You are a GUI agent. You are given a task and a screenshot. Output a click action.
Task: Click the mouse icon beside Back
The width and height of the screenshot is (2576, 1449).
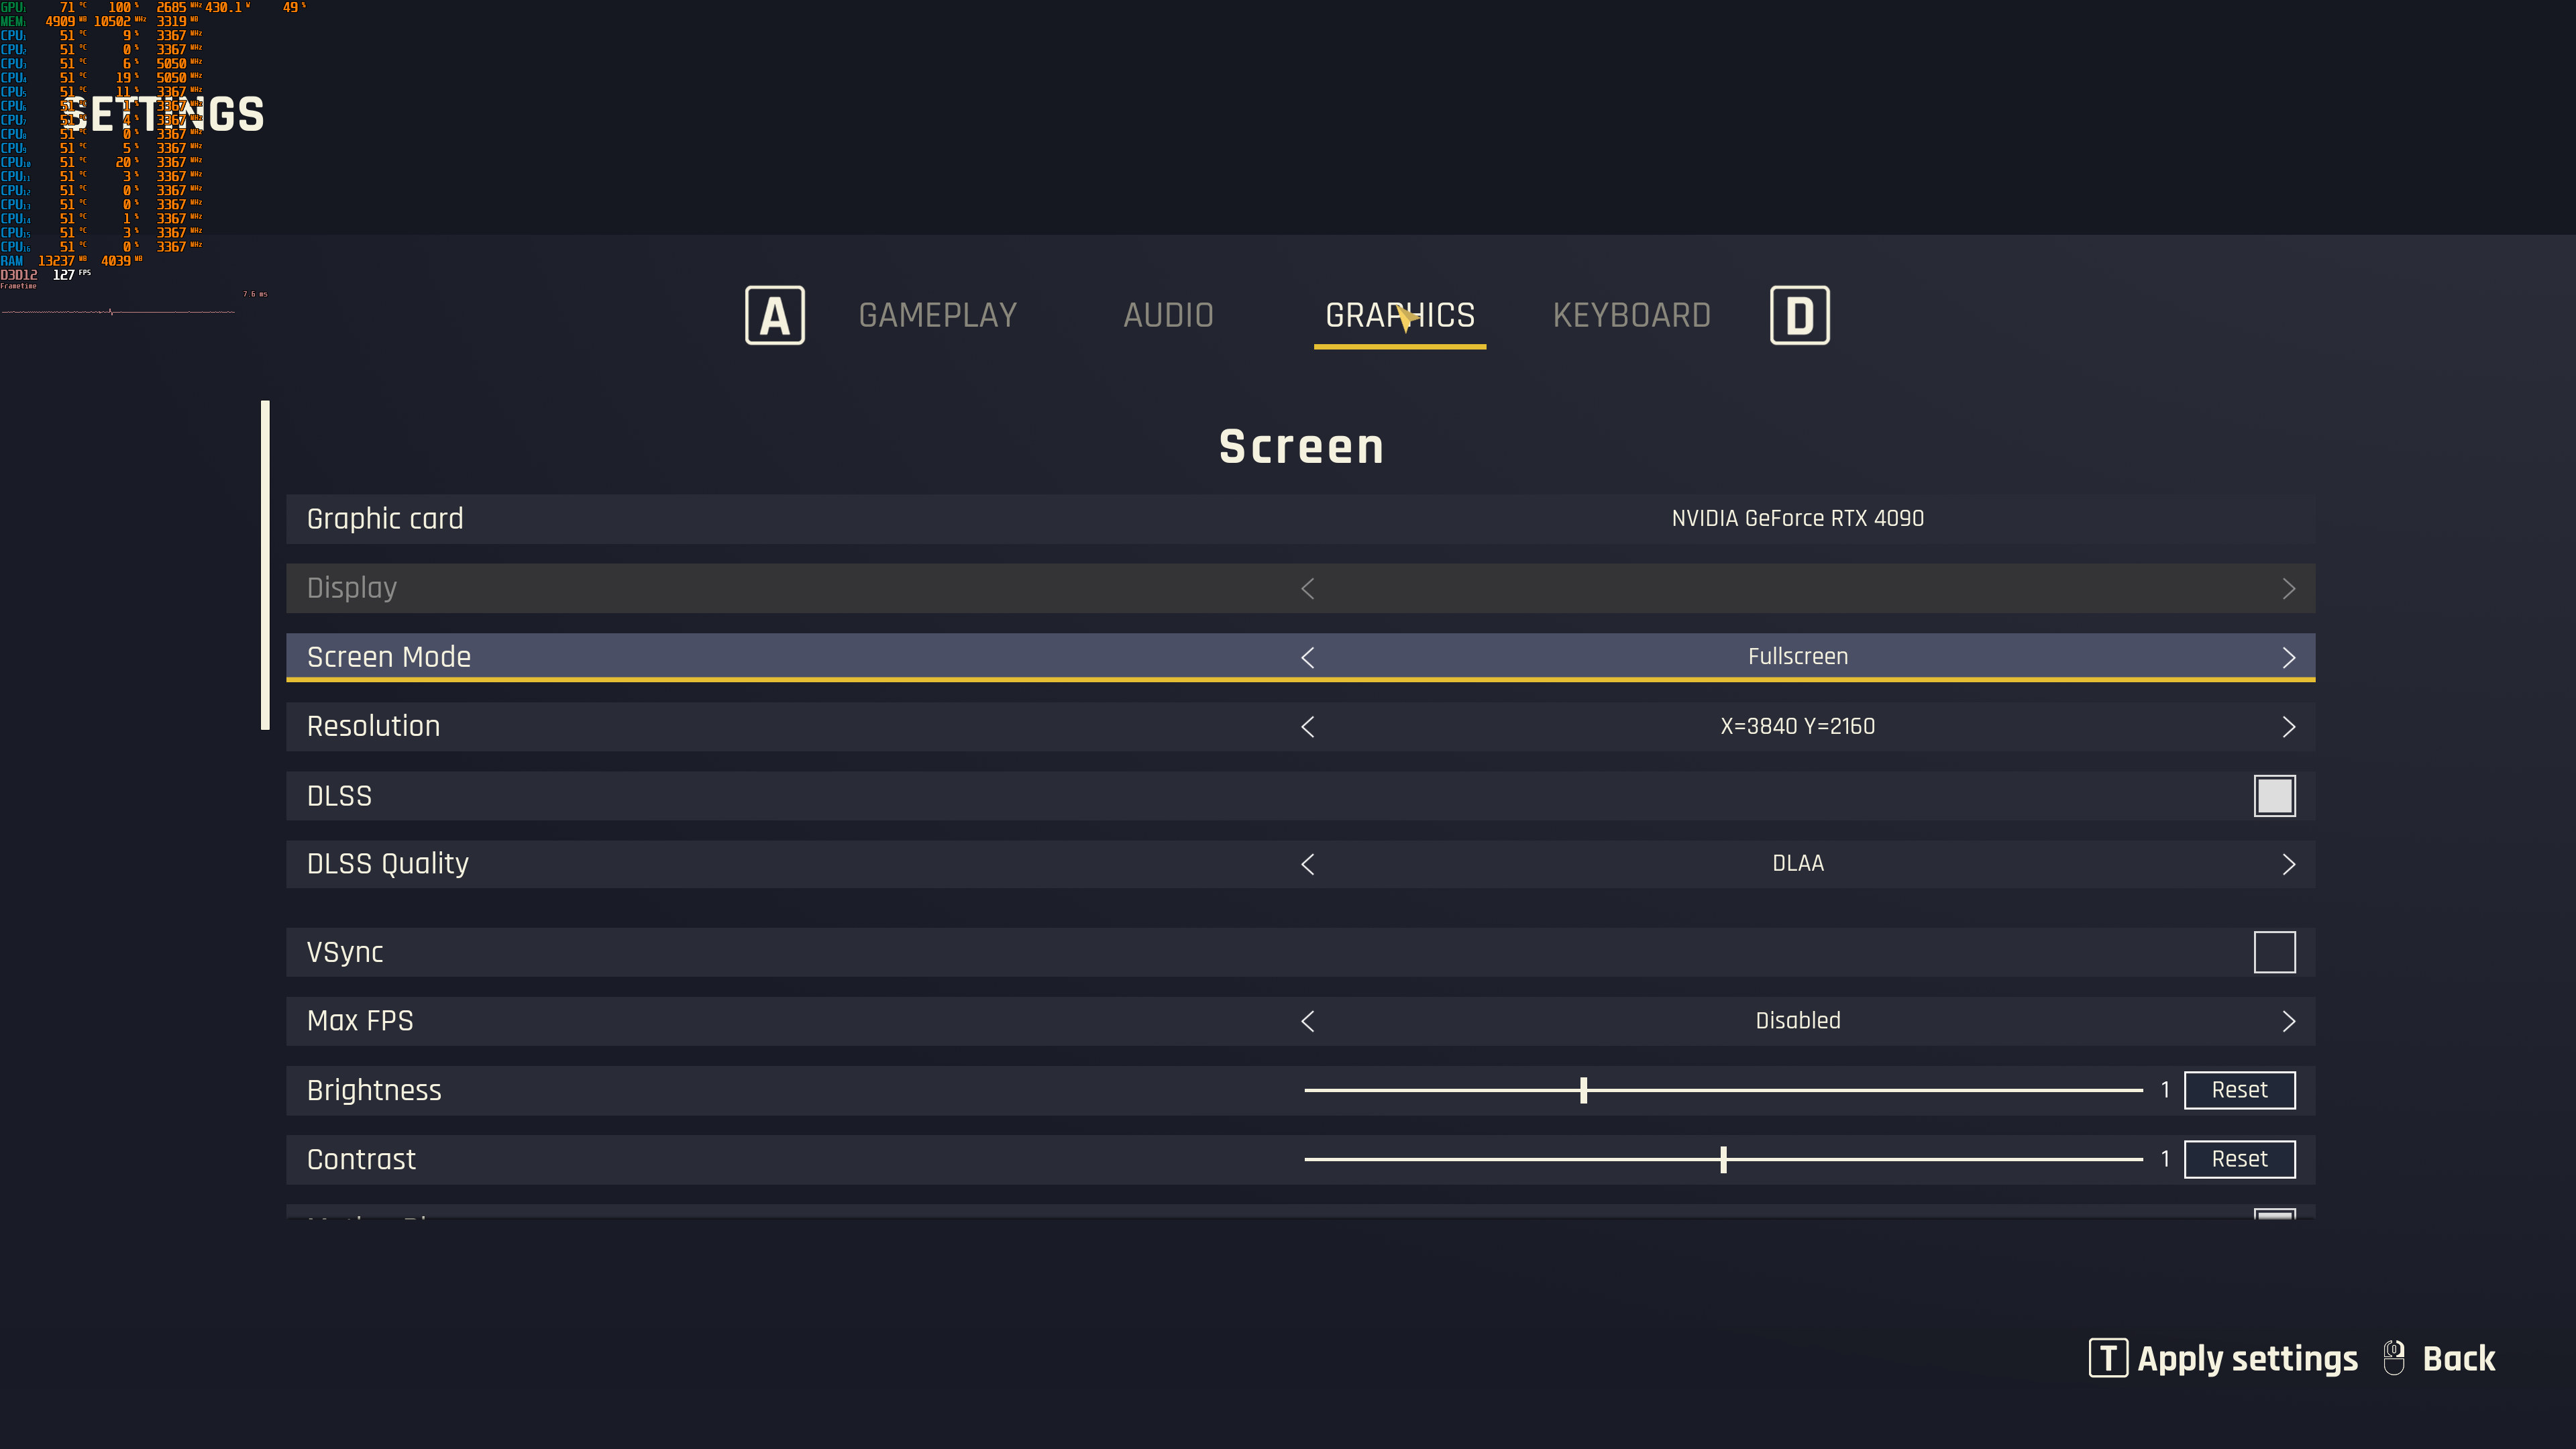coord(2394,1358)
